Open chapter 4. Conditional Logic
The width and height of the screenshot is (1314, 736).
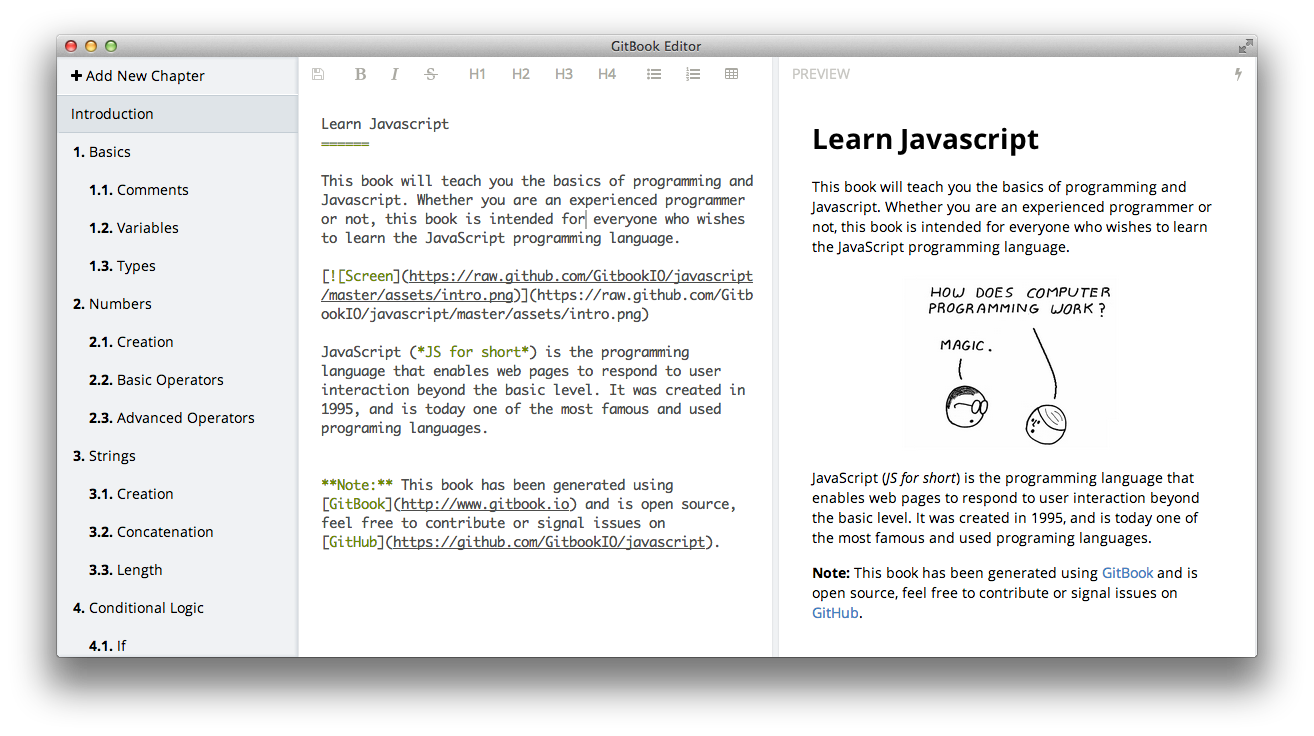178,608
